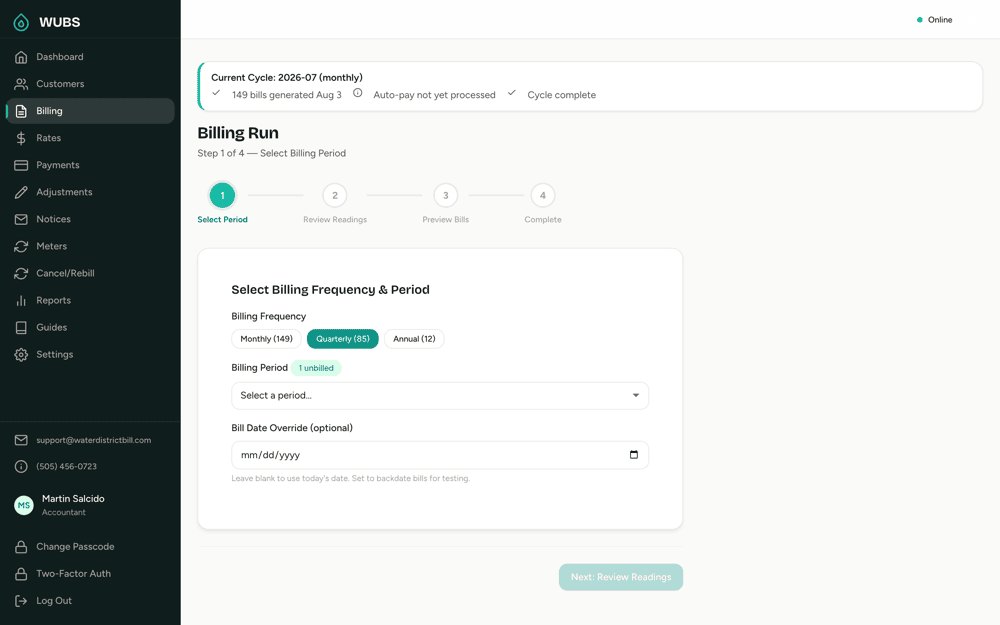Image resolution: width=1000 pixels, height=625 pixels.
Task: Click the Rates dollar sign icon
Action: coord(21,138)
